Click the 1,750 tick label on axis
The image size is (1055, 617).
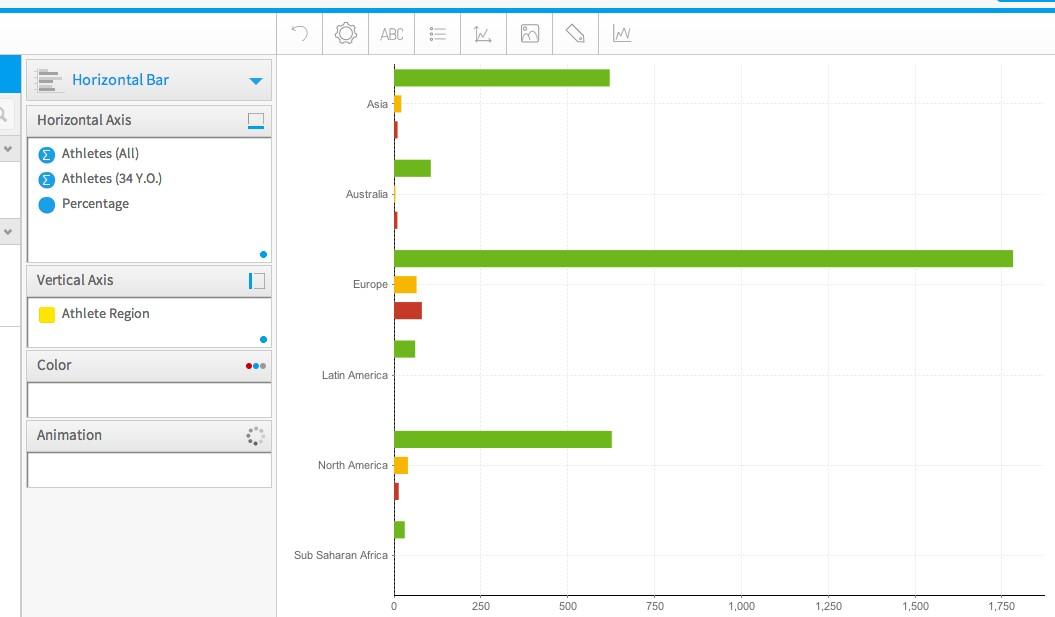pos(1002,606)
